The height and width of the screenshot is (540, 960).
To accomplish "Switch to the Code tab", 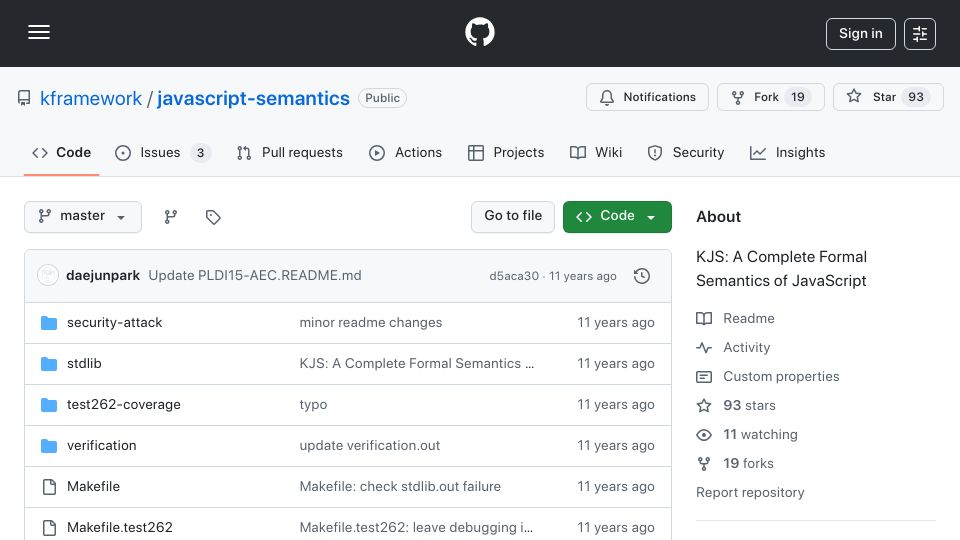I will [61, 152].
